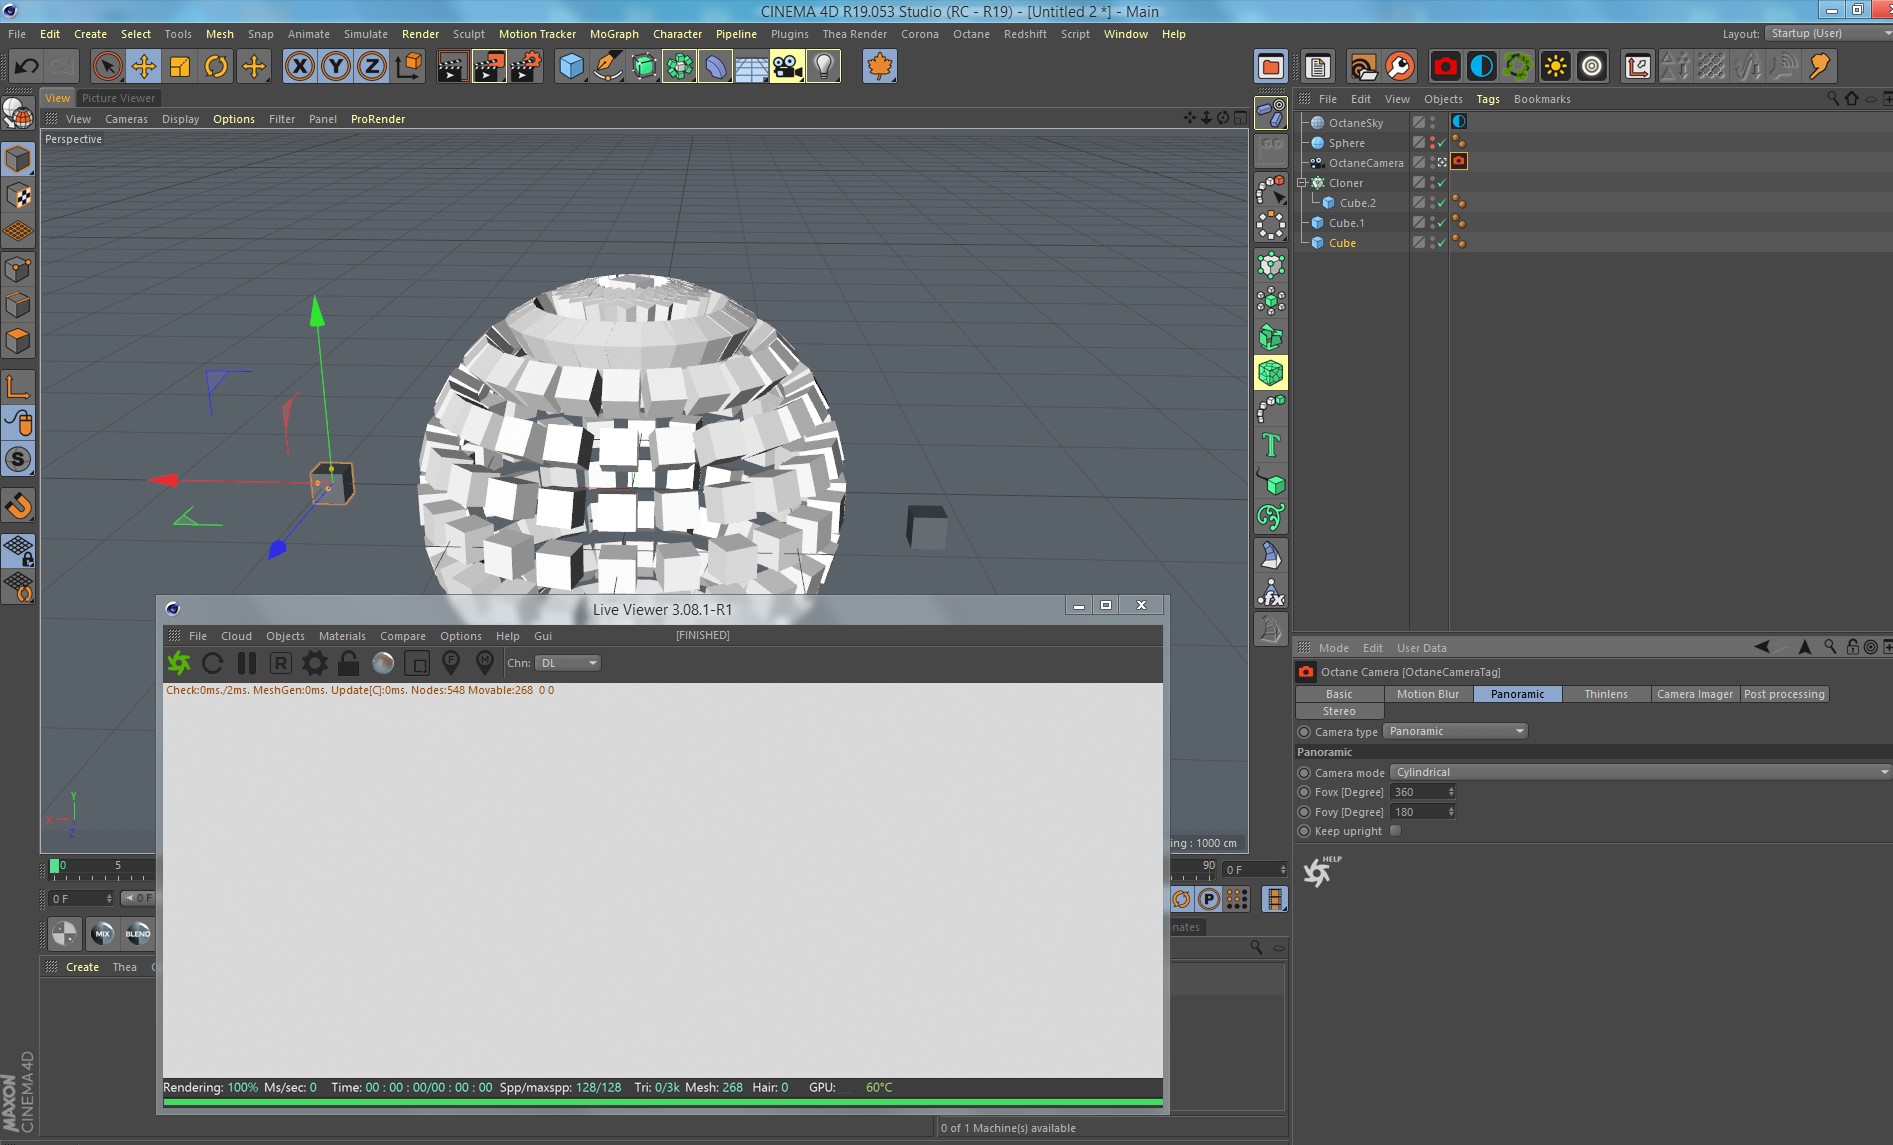
Task: Open ProRender in viewport menu
Action: point(378,119)
